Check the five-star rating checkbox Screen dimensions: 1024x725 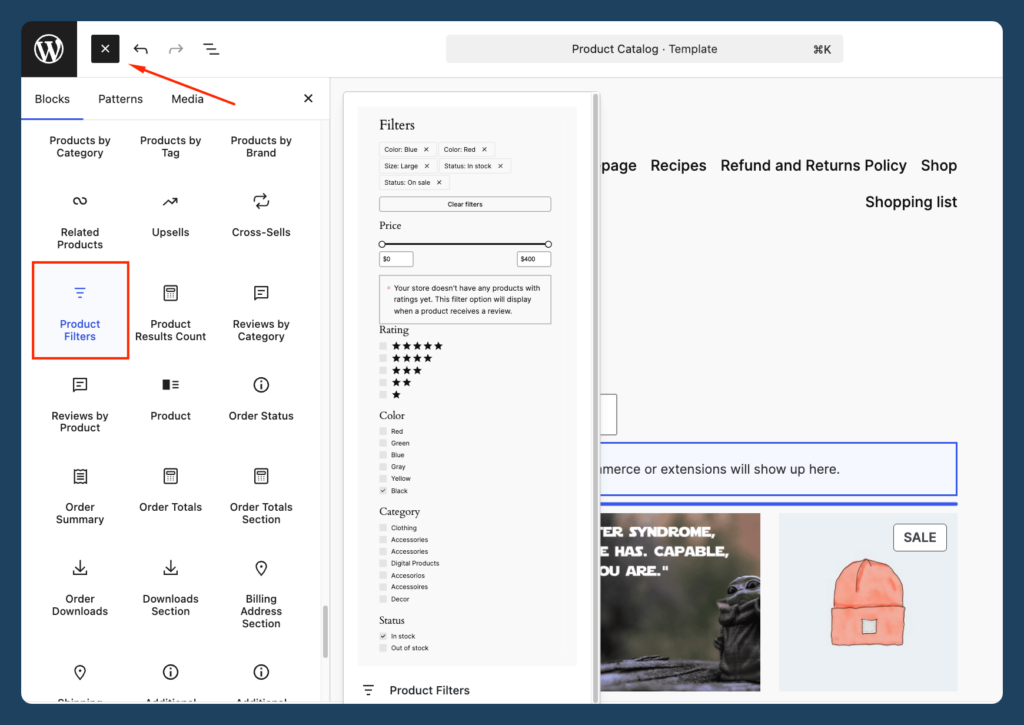[383, 346]
